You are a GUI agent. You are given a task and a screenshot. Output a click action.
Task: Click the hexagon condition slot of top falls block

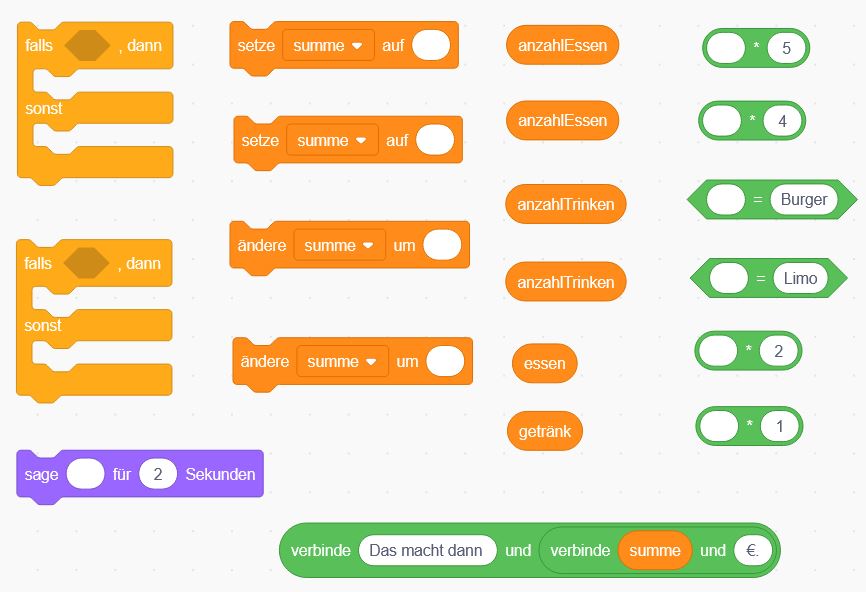pyautogui.click(x=87, y=45)
